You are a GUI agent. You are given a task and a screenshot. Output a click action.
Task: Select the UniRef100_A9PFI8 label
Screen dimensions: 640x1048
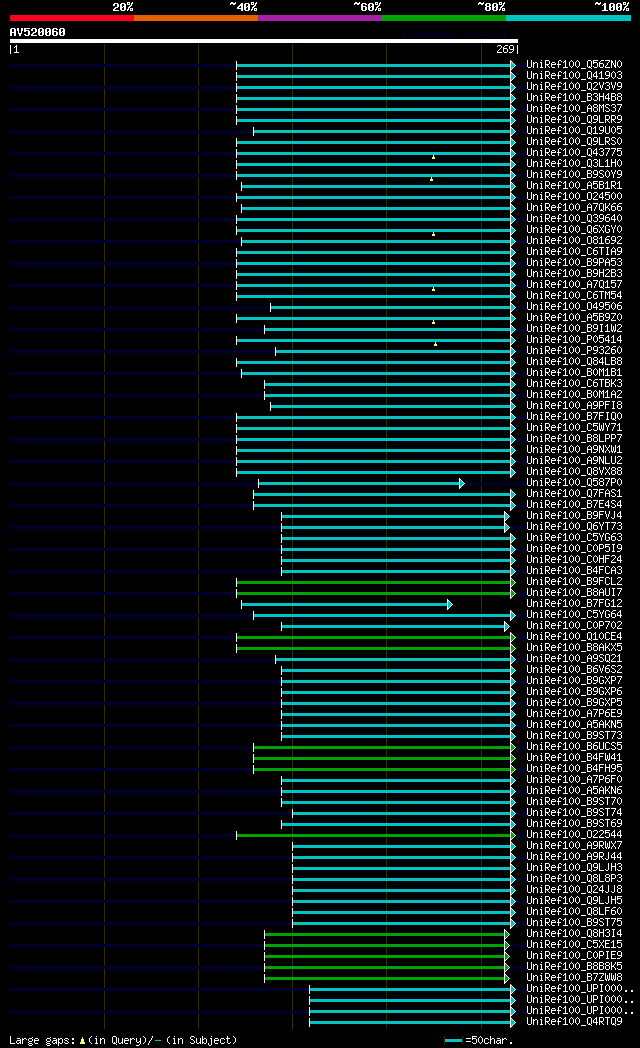[x=574, y=406]
